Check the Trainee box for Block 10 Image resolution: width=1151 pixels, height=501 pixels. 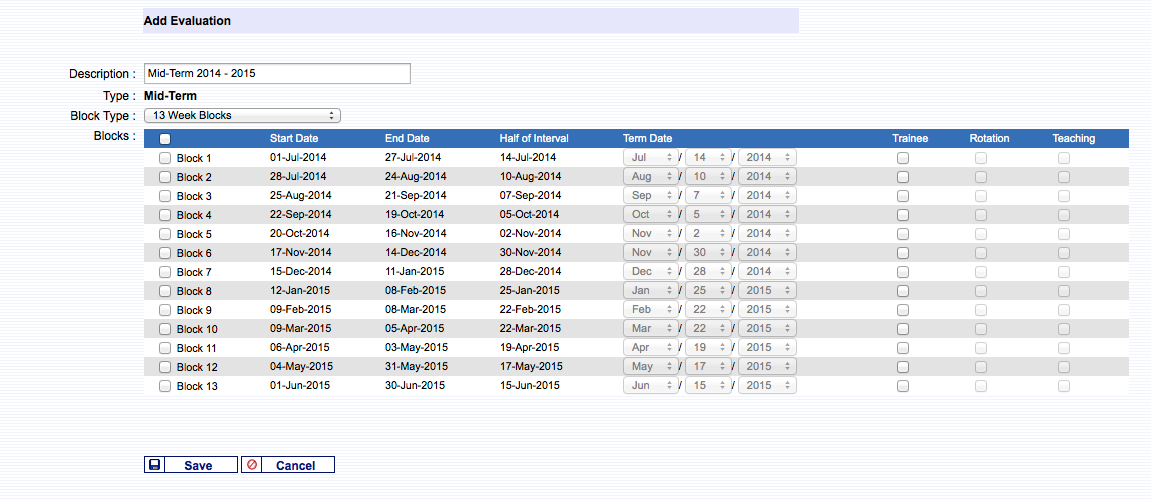click(x=903, y=329)
